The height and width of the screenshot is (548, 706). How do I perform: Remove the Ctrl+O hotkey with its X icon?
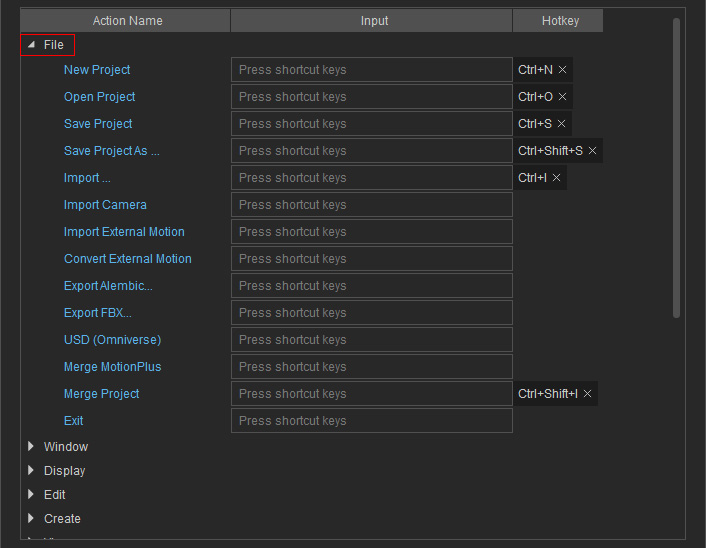pos(562,97)
